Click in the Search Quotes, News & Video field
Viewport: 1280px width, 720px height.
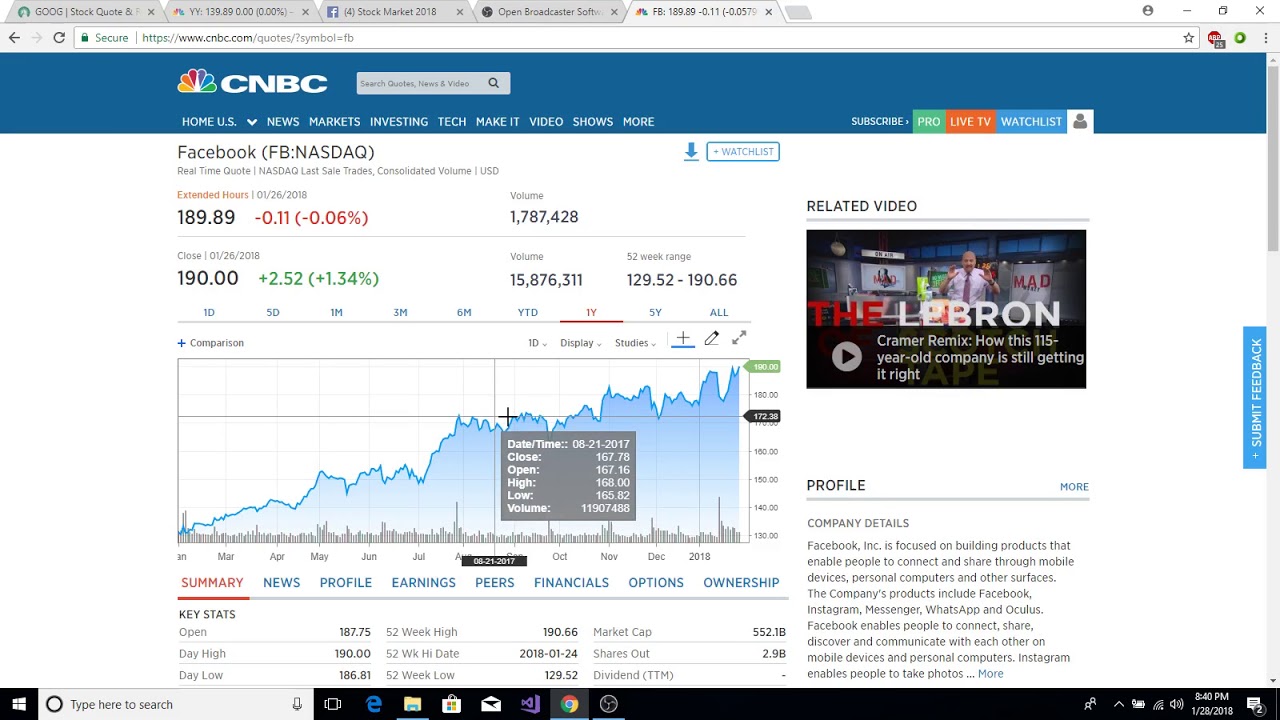(420, 83)
